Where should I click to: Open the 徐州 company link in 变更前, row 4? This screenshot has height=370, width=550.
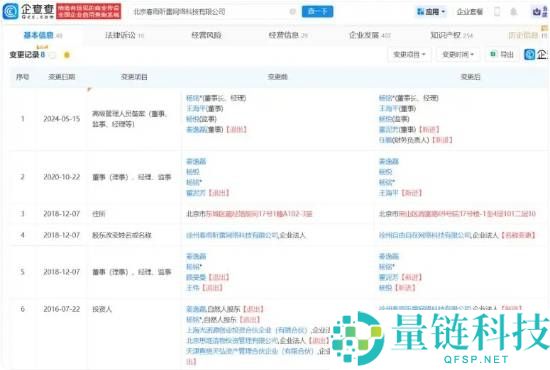(232, 235)
